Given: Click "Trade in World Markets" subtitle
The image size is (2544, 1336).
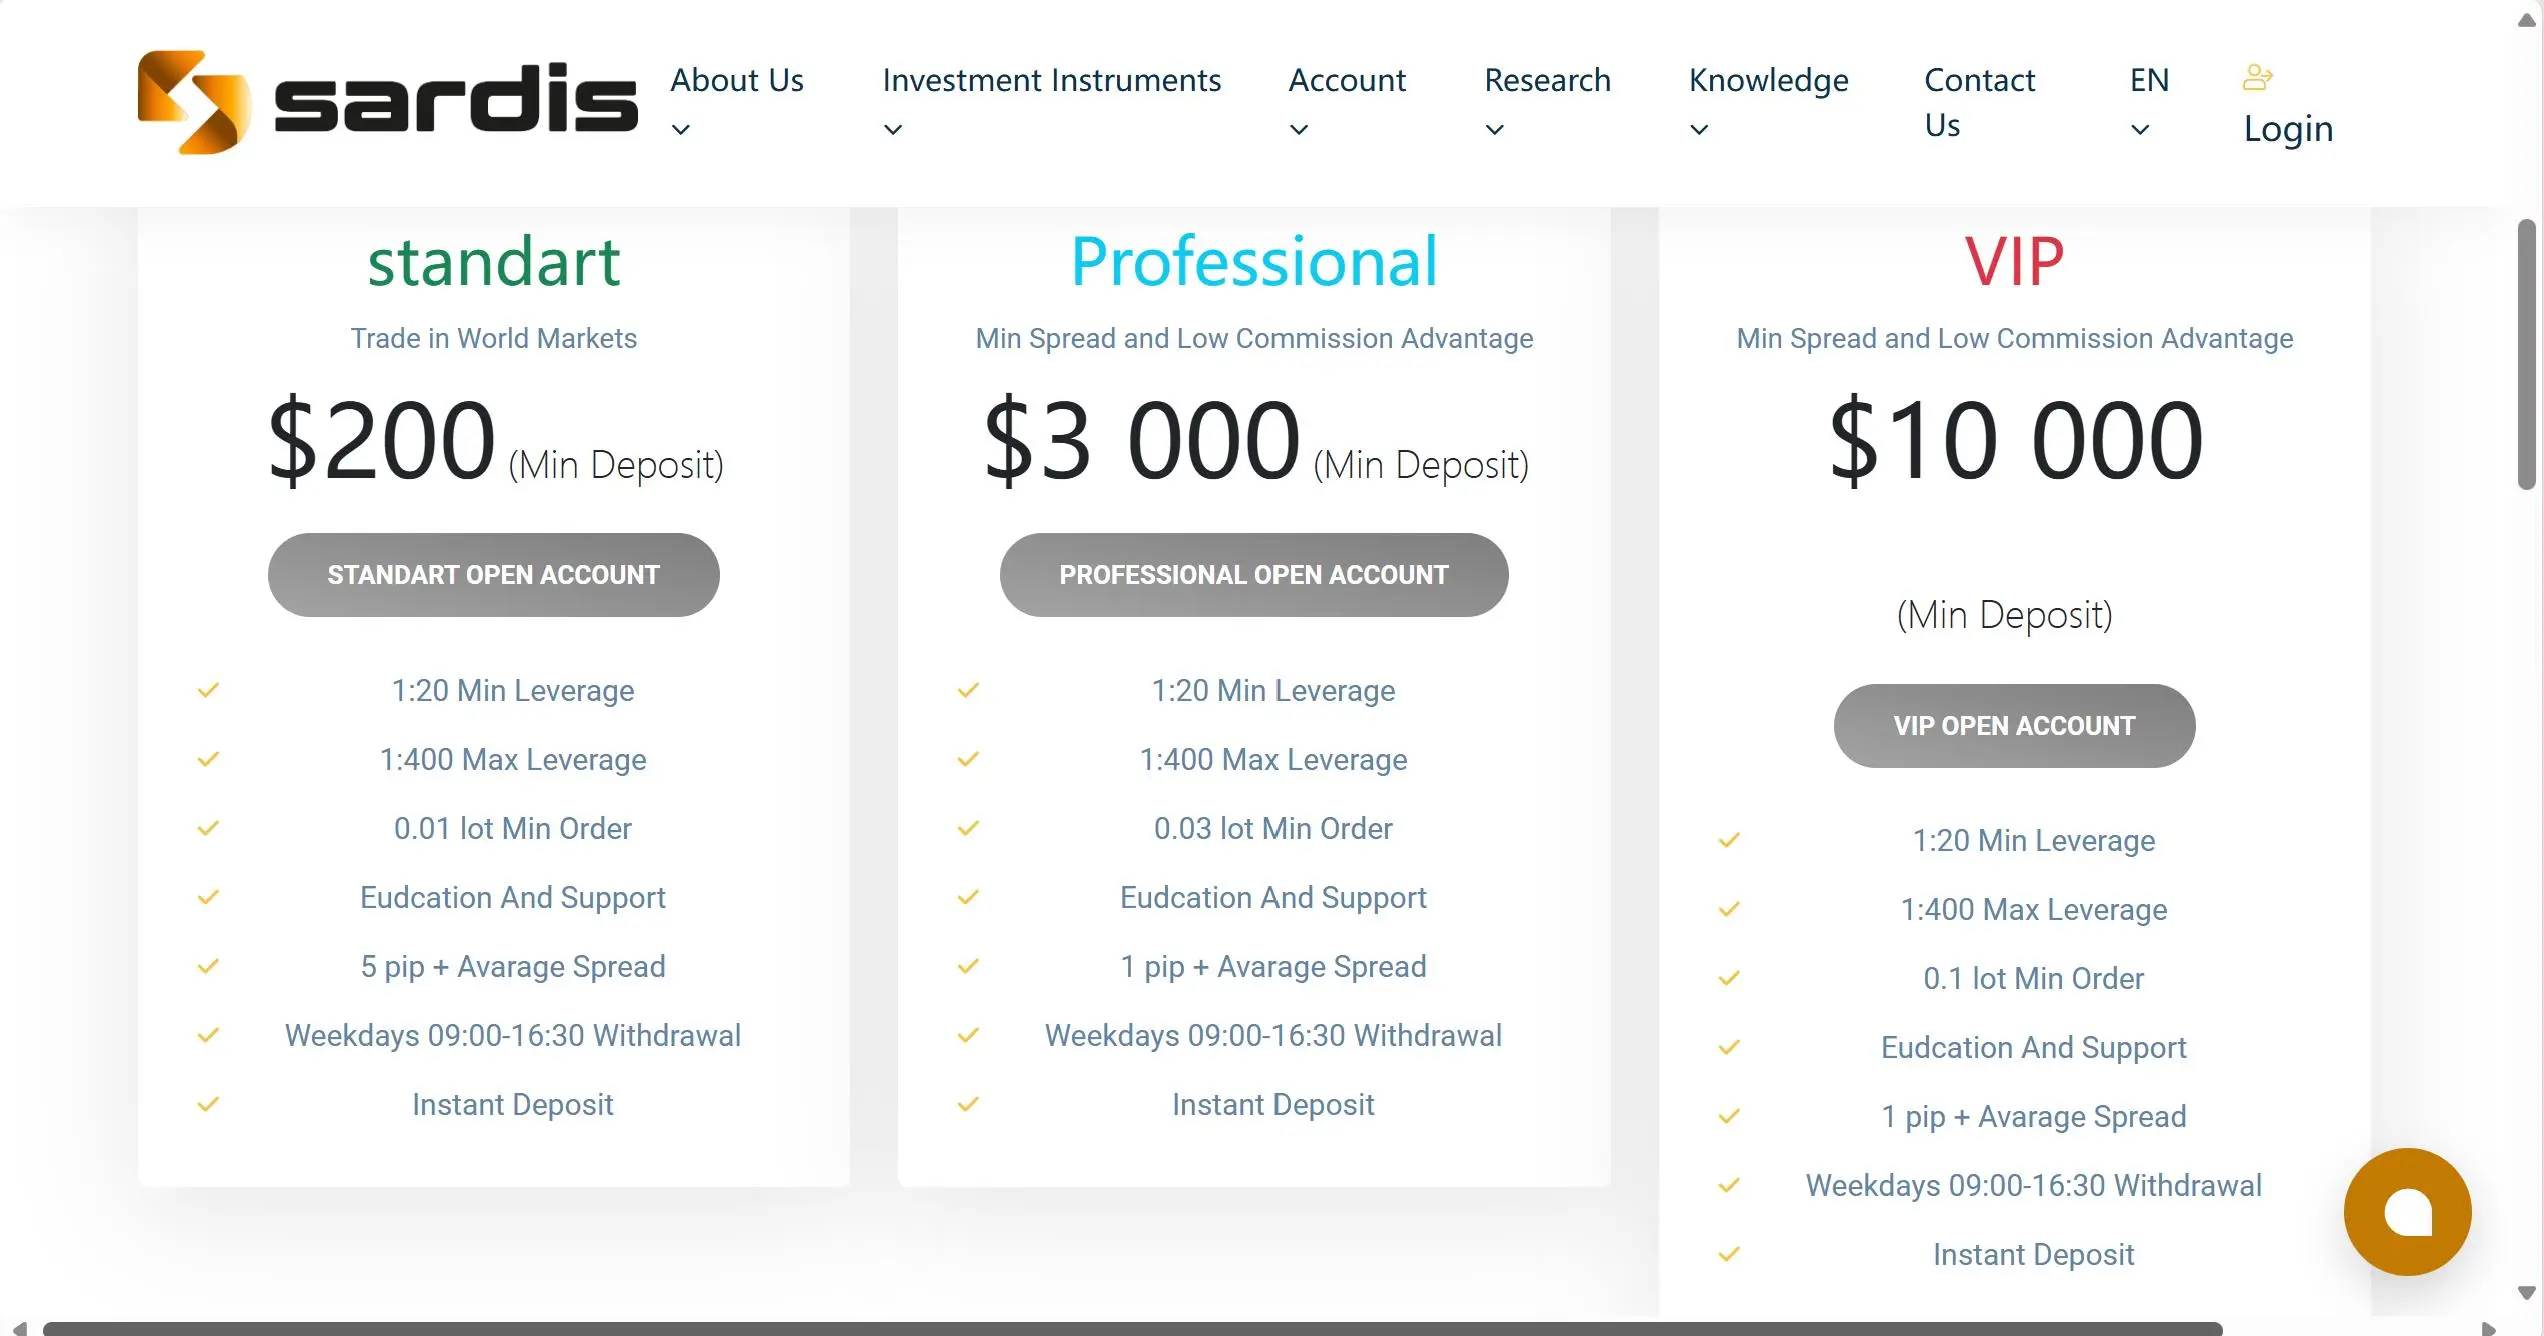Looking at the screenshot, I should tap(494, 339).
